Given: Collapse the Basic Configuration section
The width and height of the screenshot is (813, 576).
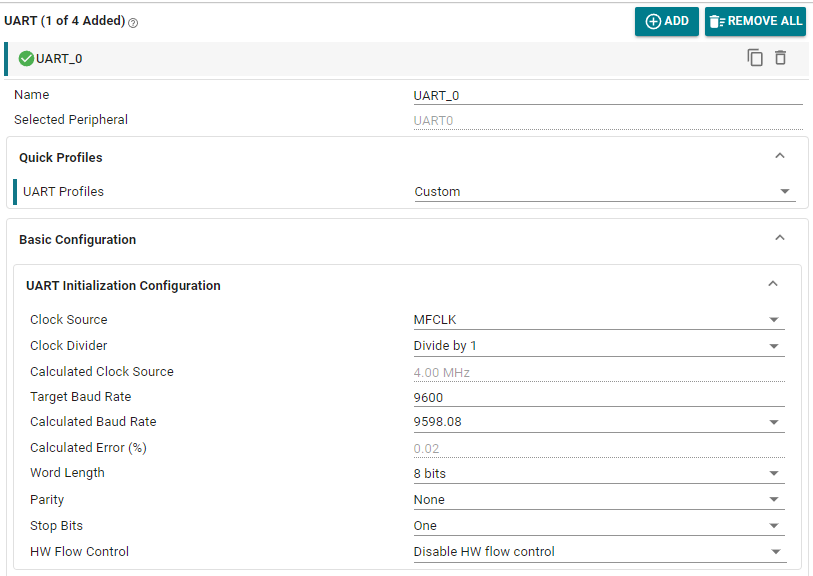Looking at the screenshot, I should tap(779, 237).
